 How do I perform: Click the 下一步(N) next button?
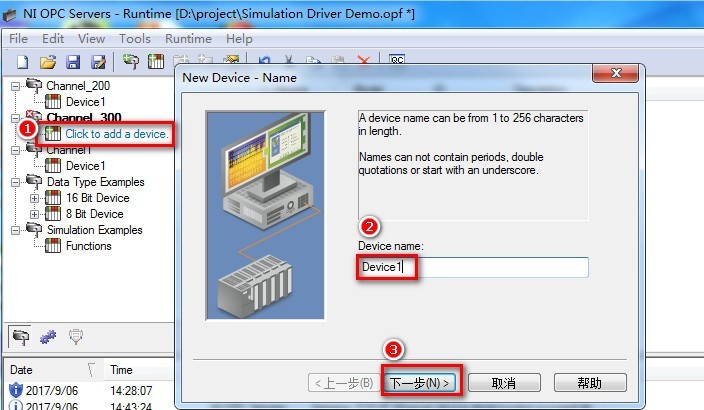click(420, 383)
